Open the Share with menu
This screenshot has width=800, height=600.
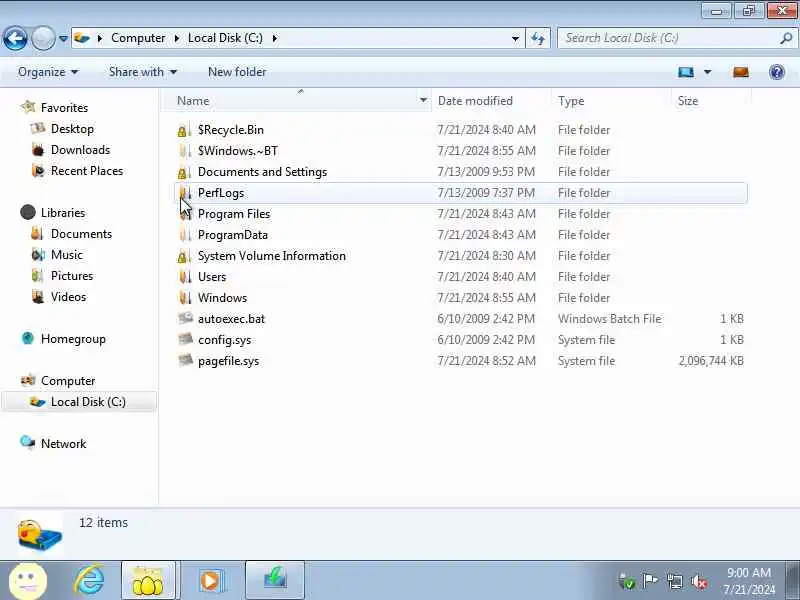142,72
